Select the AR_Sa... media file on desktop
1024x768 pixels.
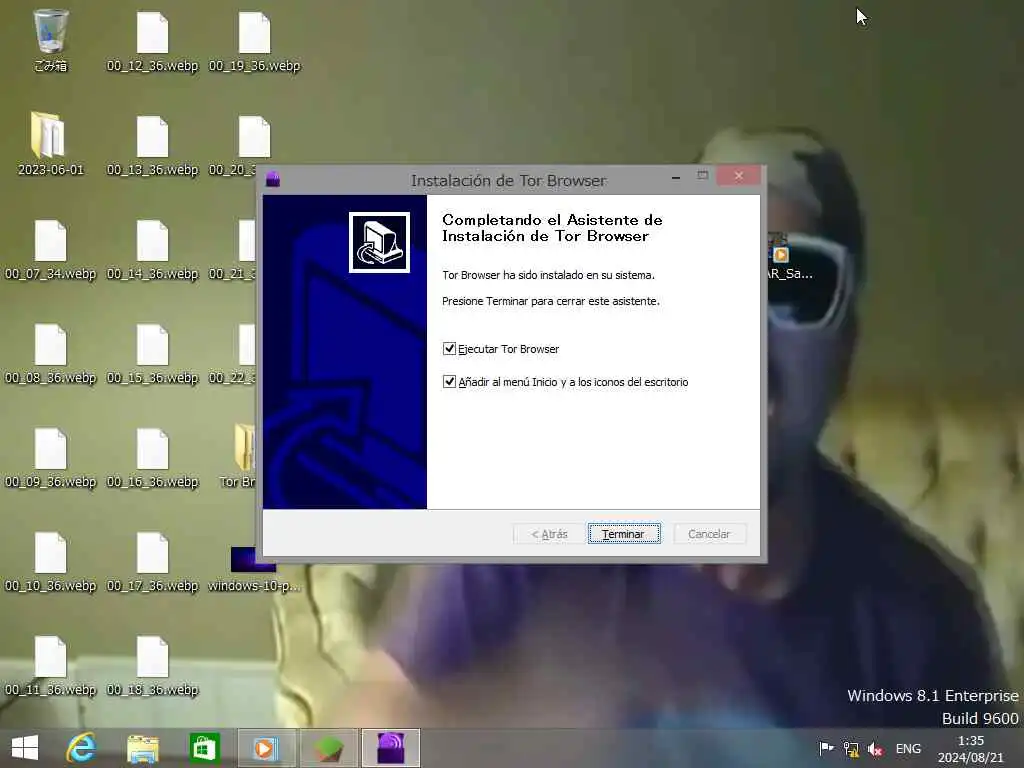point(789,257)
